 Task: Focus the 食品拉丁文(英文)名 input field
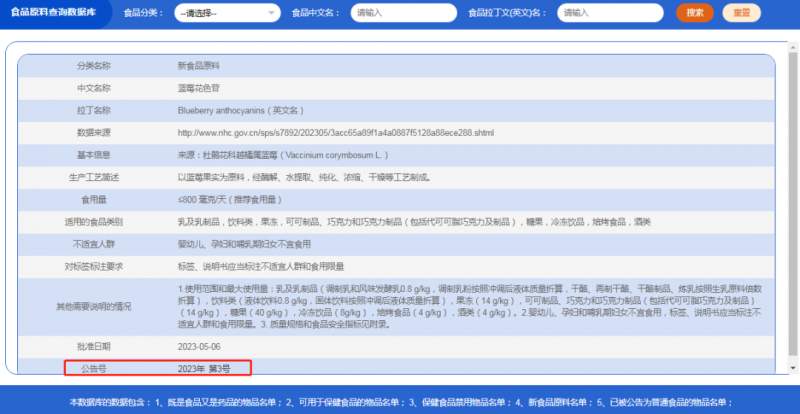613,13
